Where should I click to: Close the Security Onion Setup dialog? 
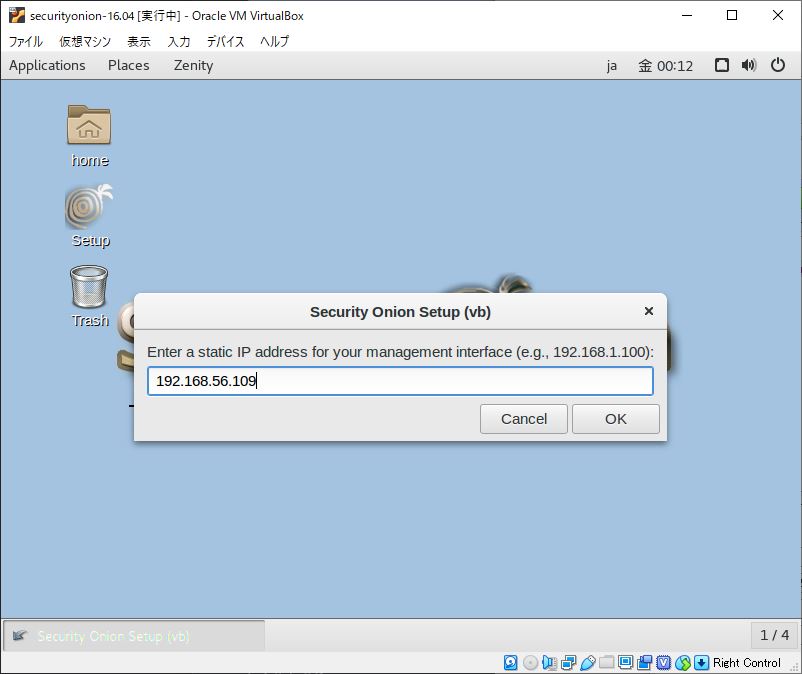coord(649,311)
